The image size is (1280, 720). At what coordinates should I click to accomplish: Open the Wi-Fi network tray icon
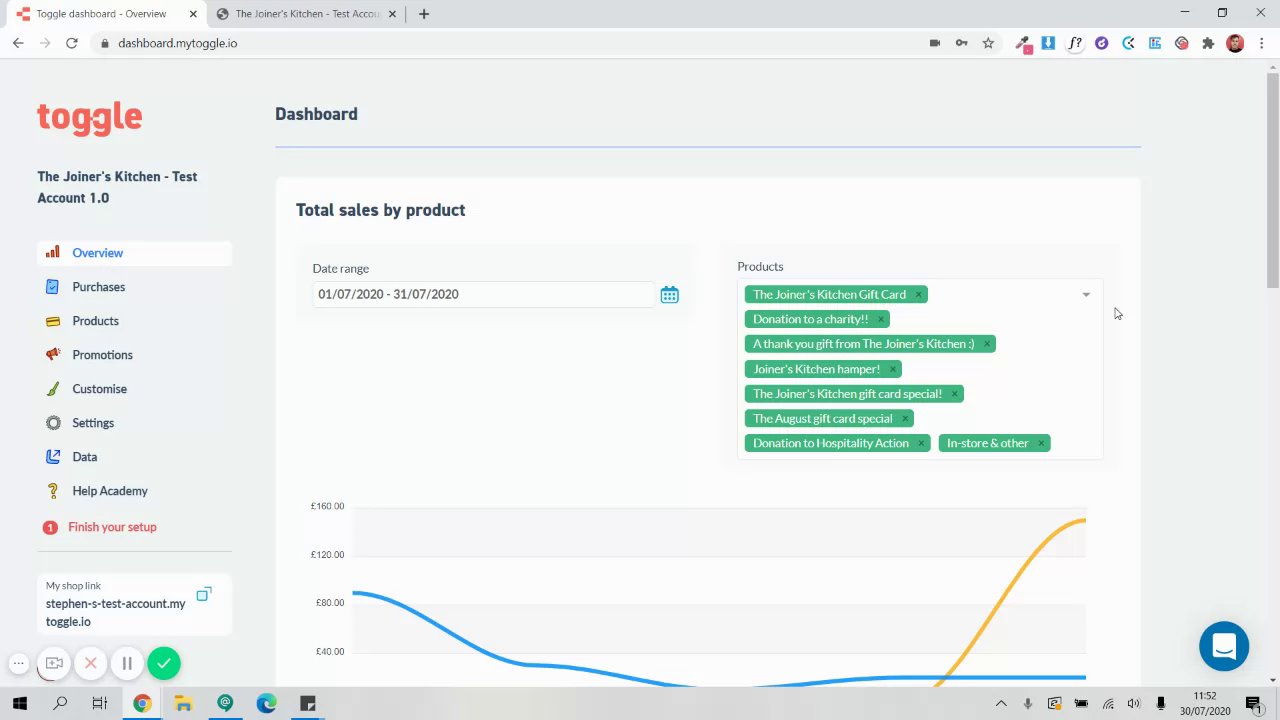pos(1108,704)
